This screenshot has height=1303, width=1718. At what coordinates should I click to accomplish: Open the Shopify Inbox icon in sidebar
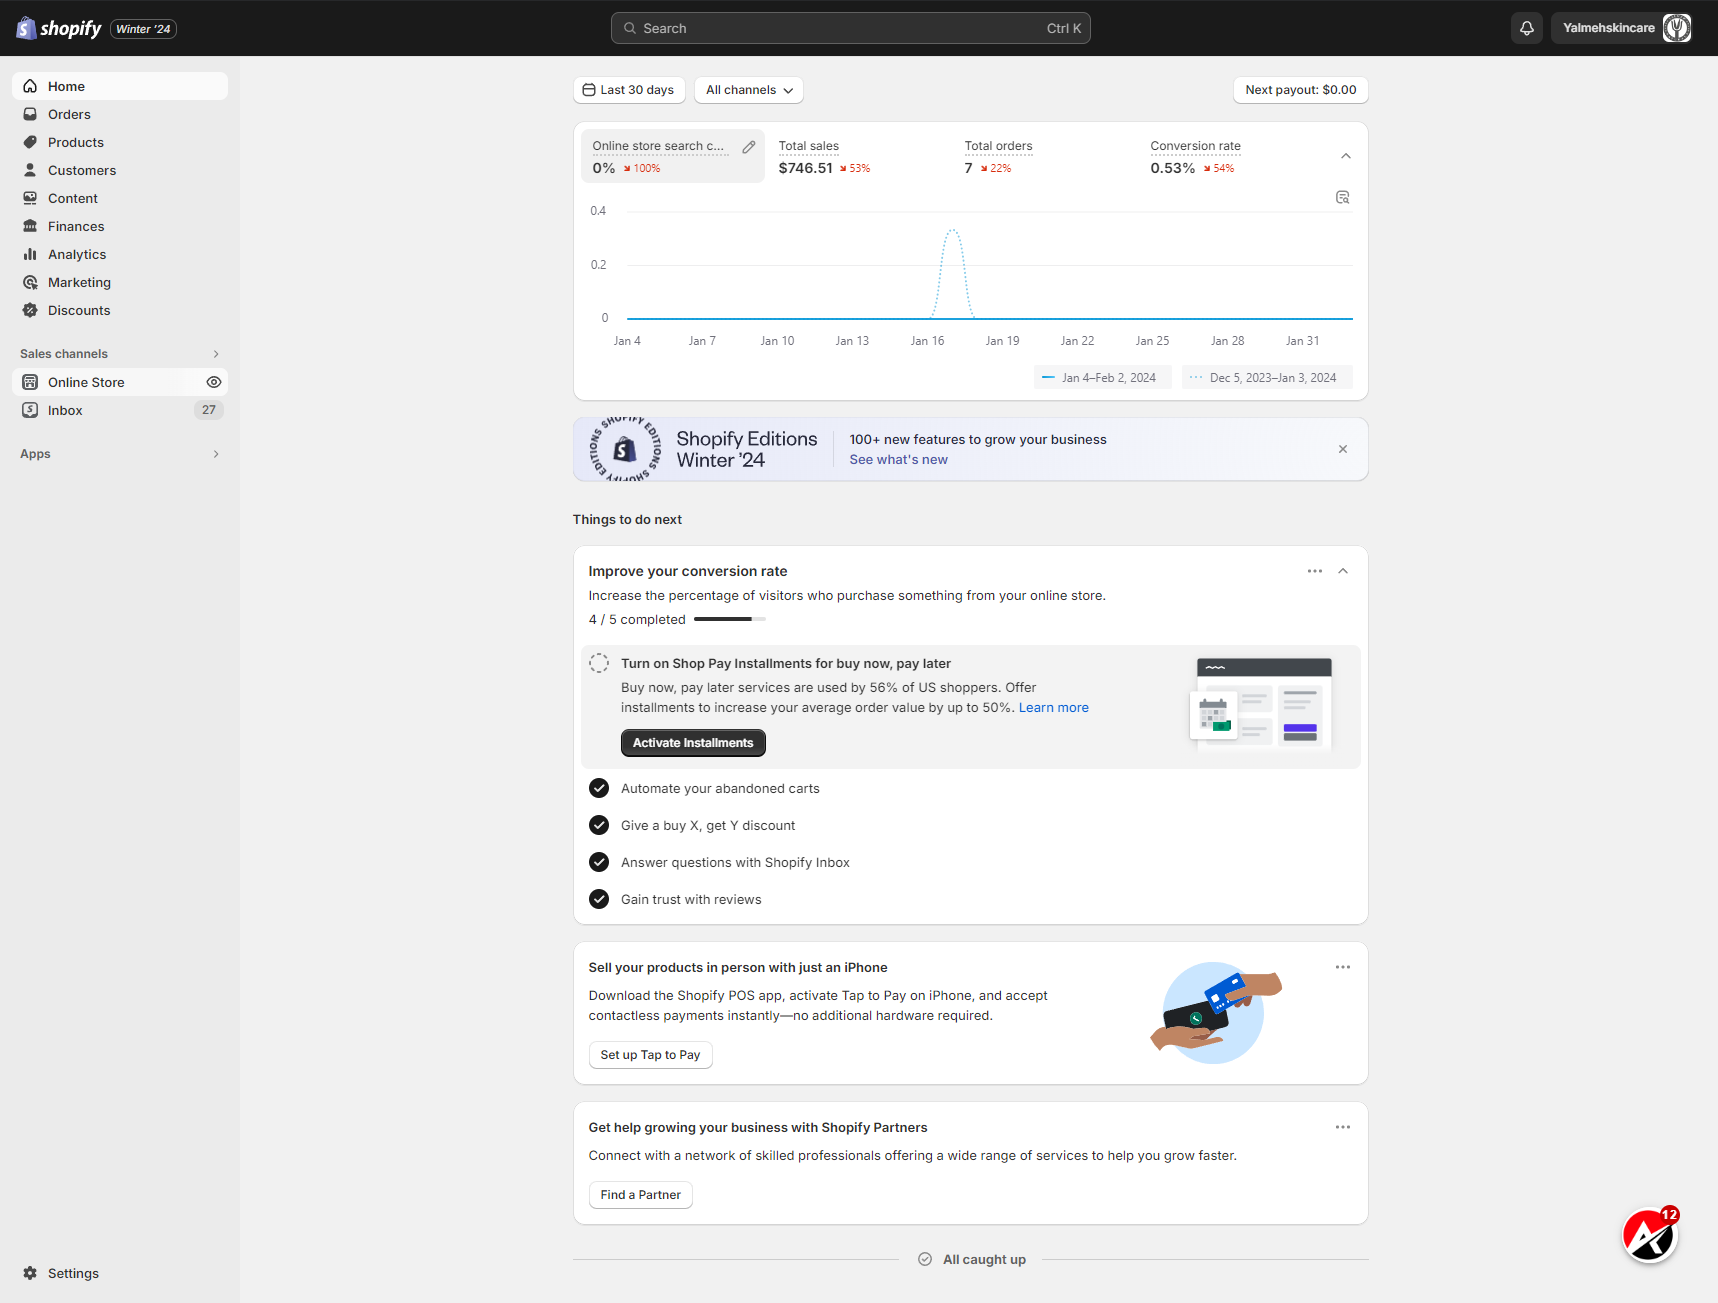[x=30, y=410]
